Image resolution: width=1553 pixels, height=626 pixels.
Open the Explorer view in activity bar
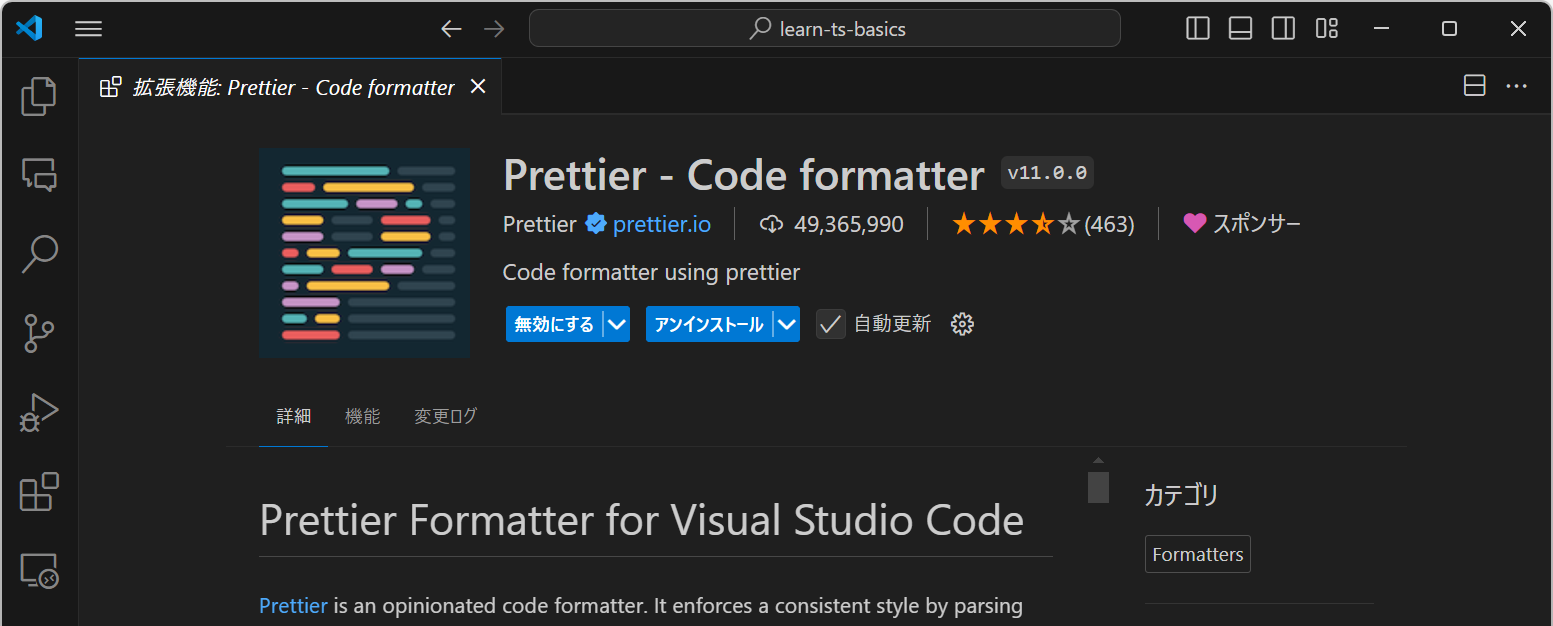[x=39, y=96]
